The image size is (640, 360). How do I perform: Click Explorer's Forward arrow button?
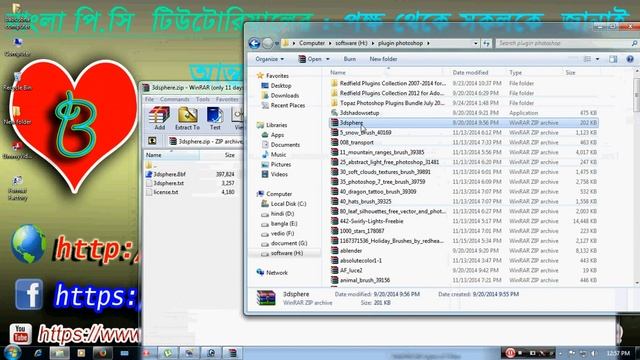[267, 43]
